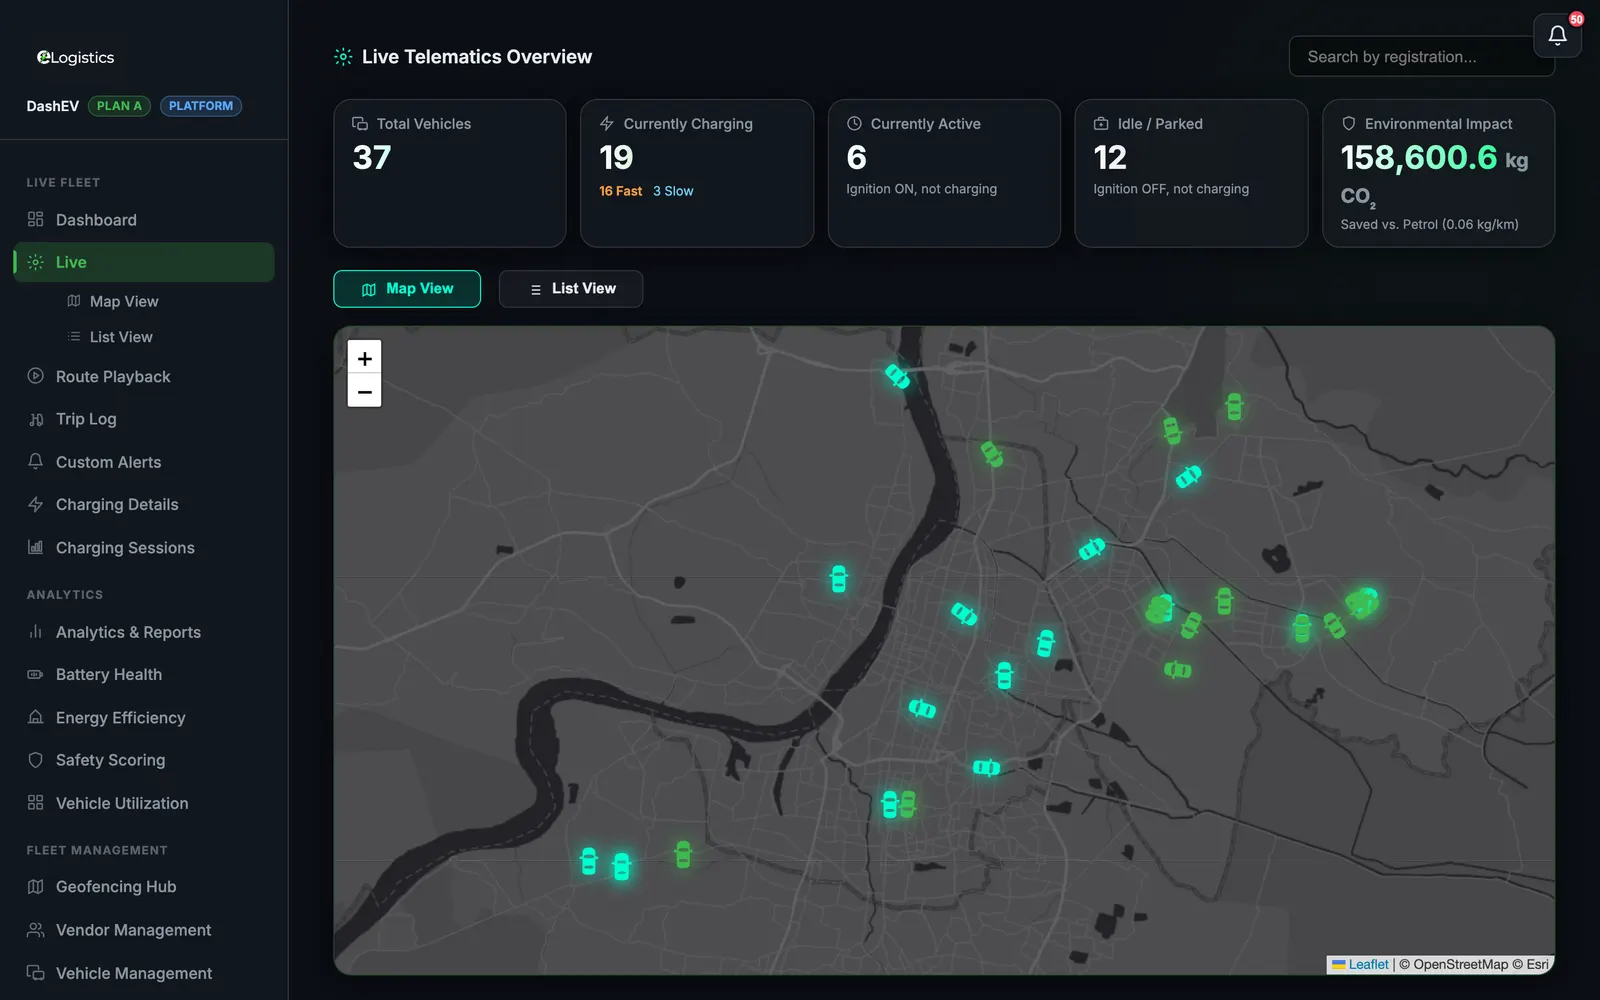Click 'Ignition ON, not charging' text
Screen dimensions: 1600x1000
921,189
